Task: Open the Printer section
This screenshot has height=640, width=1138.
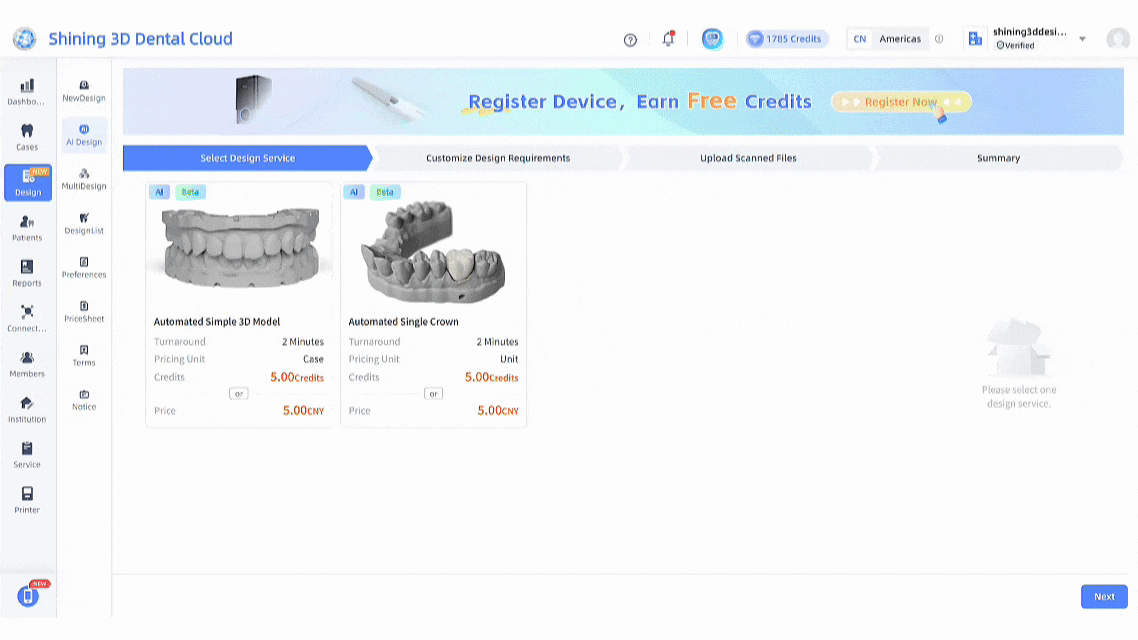Action: [x=27, y=500]
